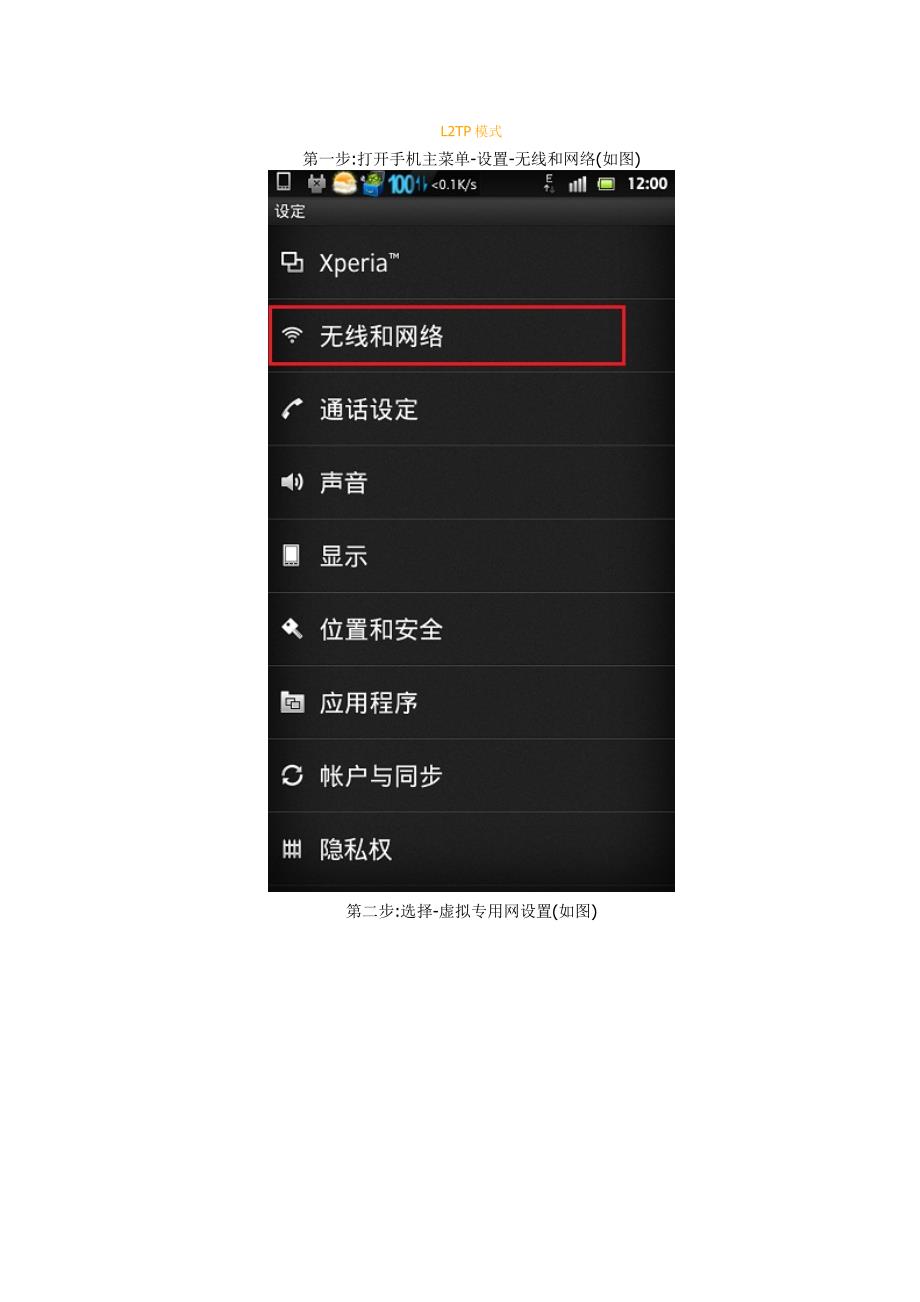Click the sync arrows icon
Viewport: 920px width, 1302px height.
tap(292, 775)
